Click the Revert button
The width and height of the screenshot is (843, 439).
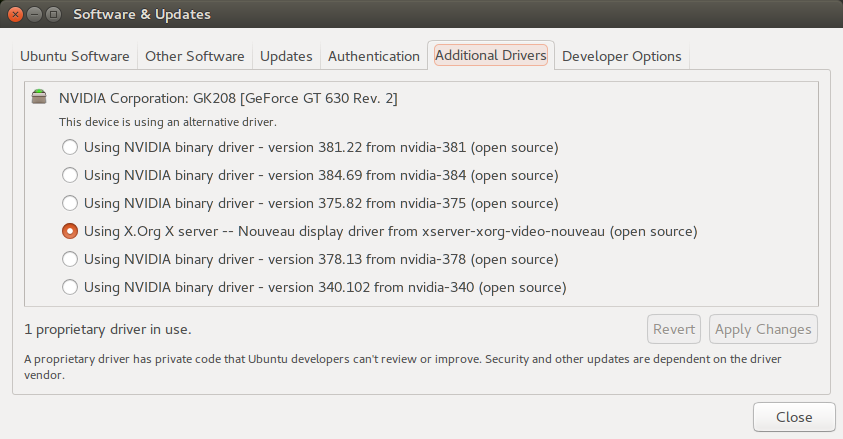(674, 329)
